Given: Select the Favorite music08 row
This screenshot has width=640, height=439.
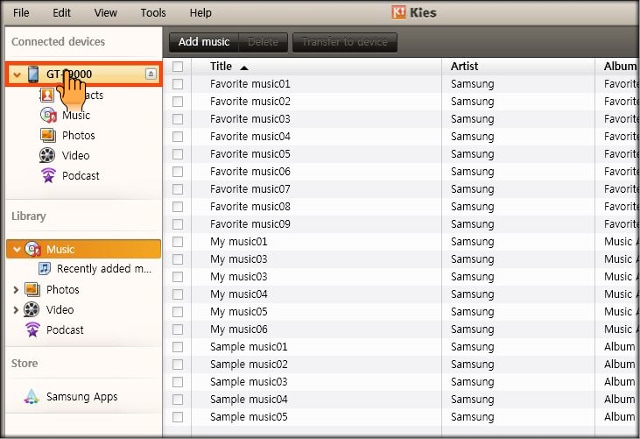Looking at the screenshot, I should pos(401,207).
